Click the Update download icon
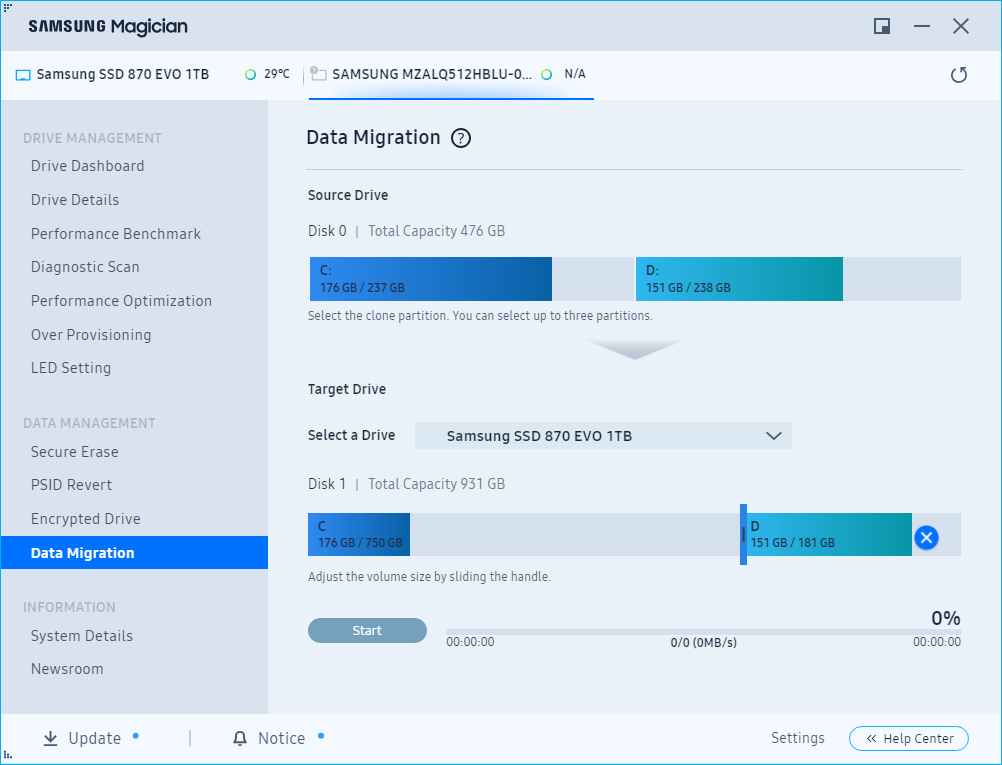The width and height of the screenshot is (1002, 765). (50, 738)
